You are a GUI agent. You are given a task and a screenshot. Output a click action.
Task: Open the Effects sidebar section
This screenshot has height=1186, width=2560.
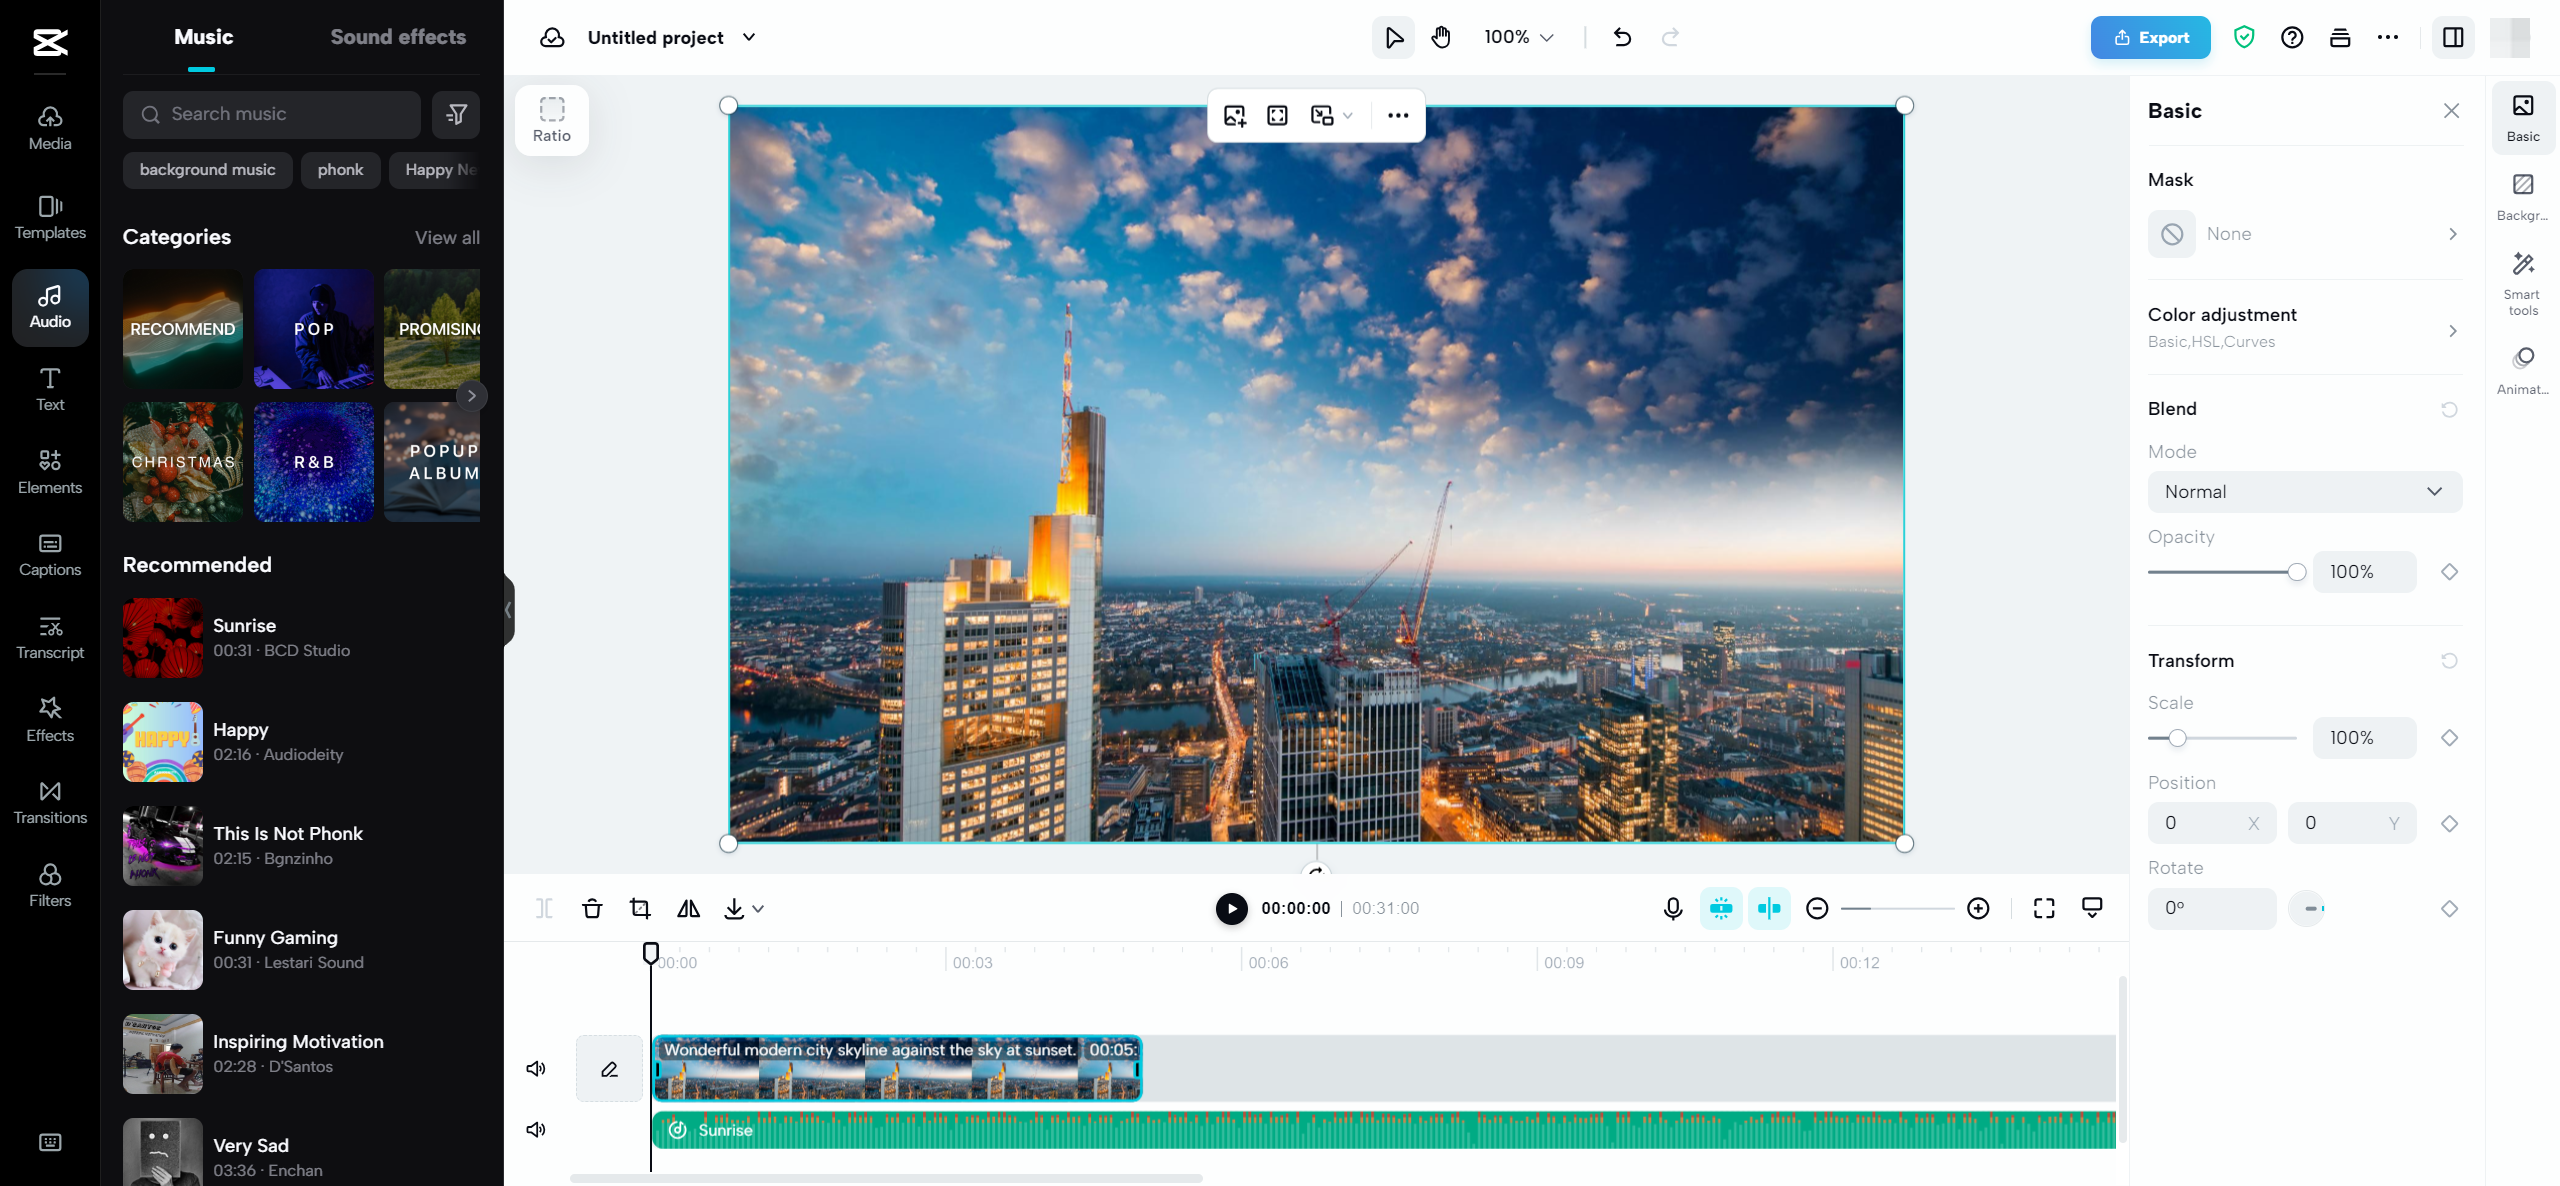pos(50,719)
